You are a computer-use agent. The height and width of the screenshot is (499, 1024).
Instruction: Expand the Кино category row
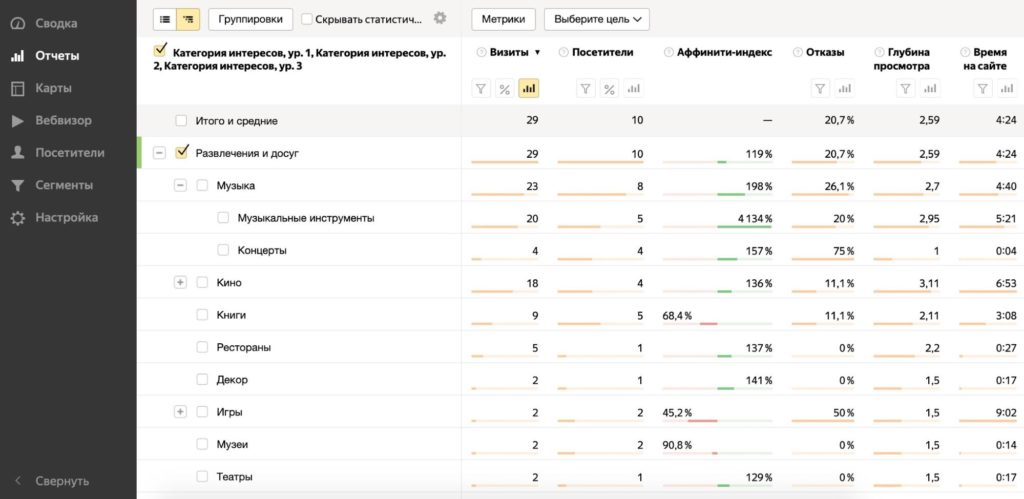[x=181, y=283]
